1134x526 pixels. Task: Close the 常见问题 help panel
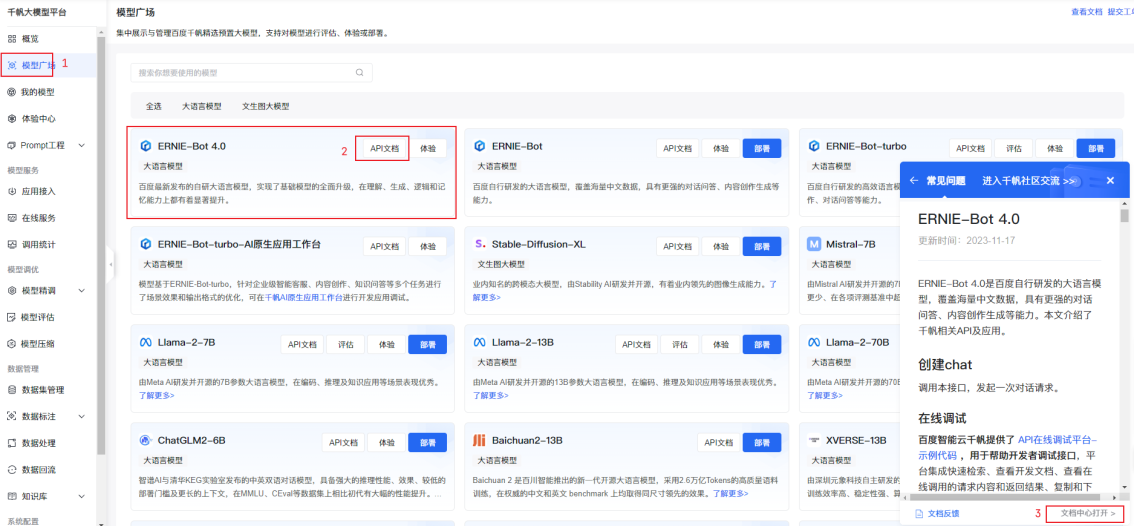click(x=1110, y=180)
